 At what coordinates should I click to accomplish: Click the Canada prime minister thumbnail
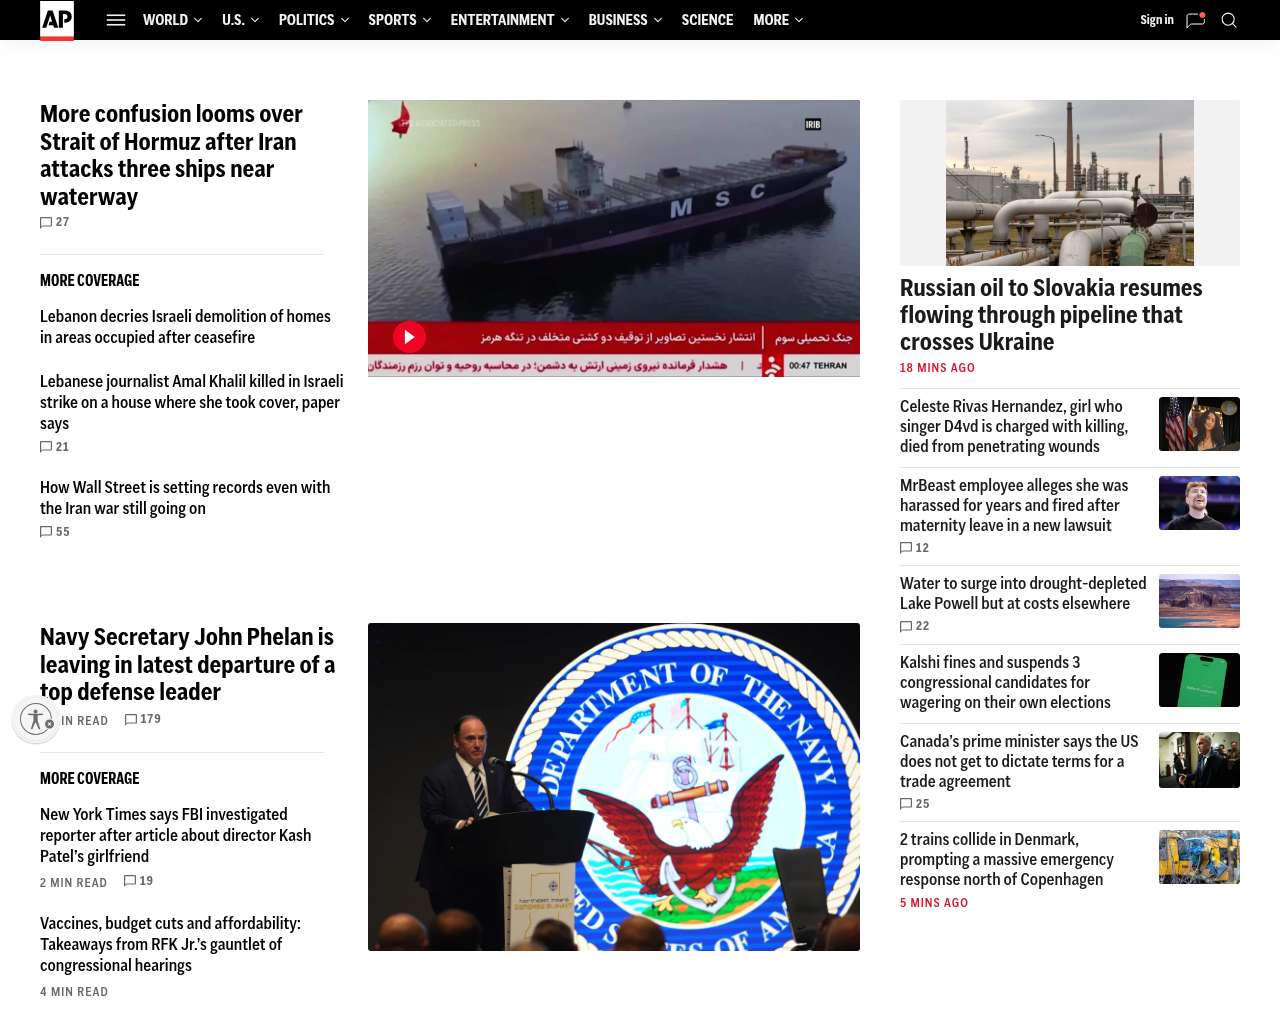1199,759
